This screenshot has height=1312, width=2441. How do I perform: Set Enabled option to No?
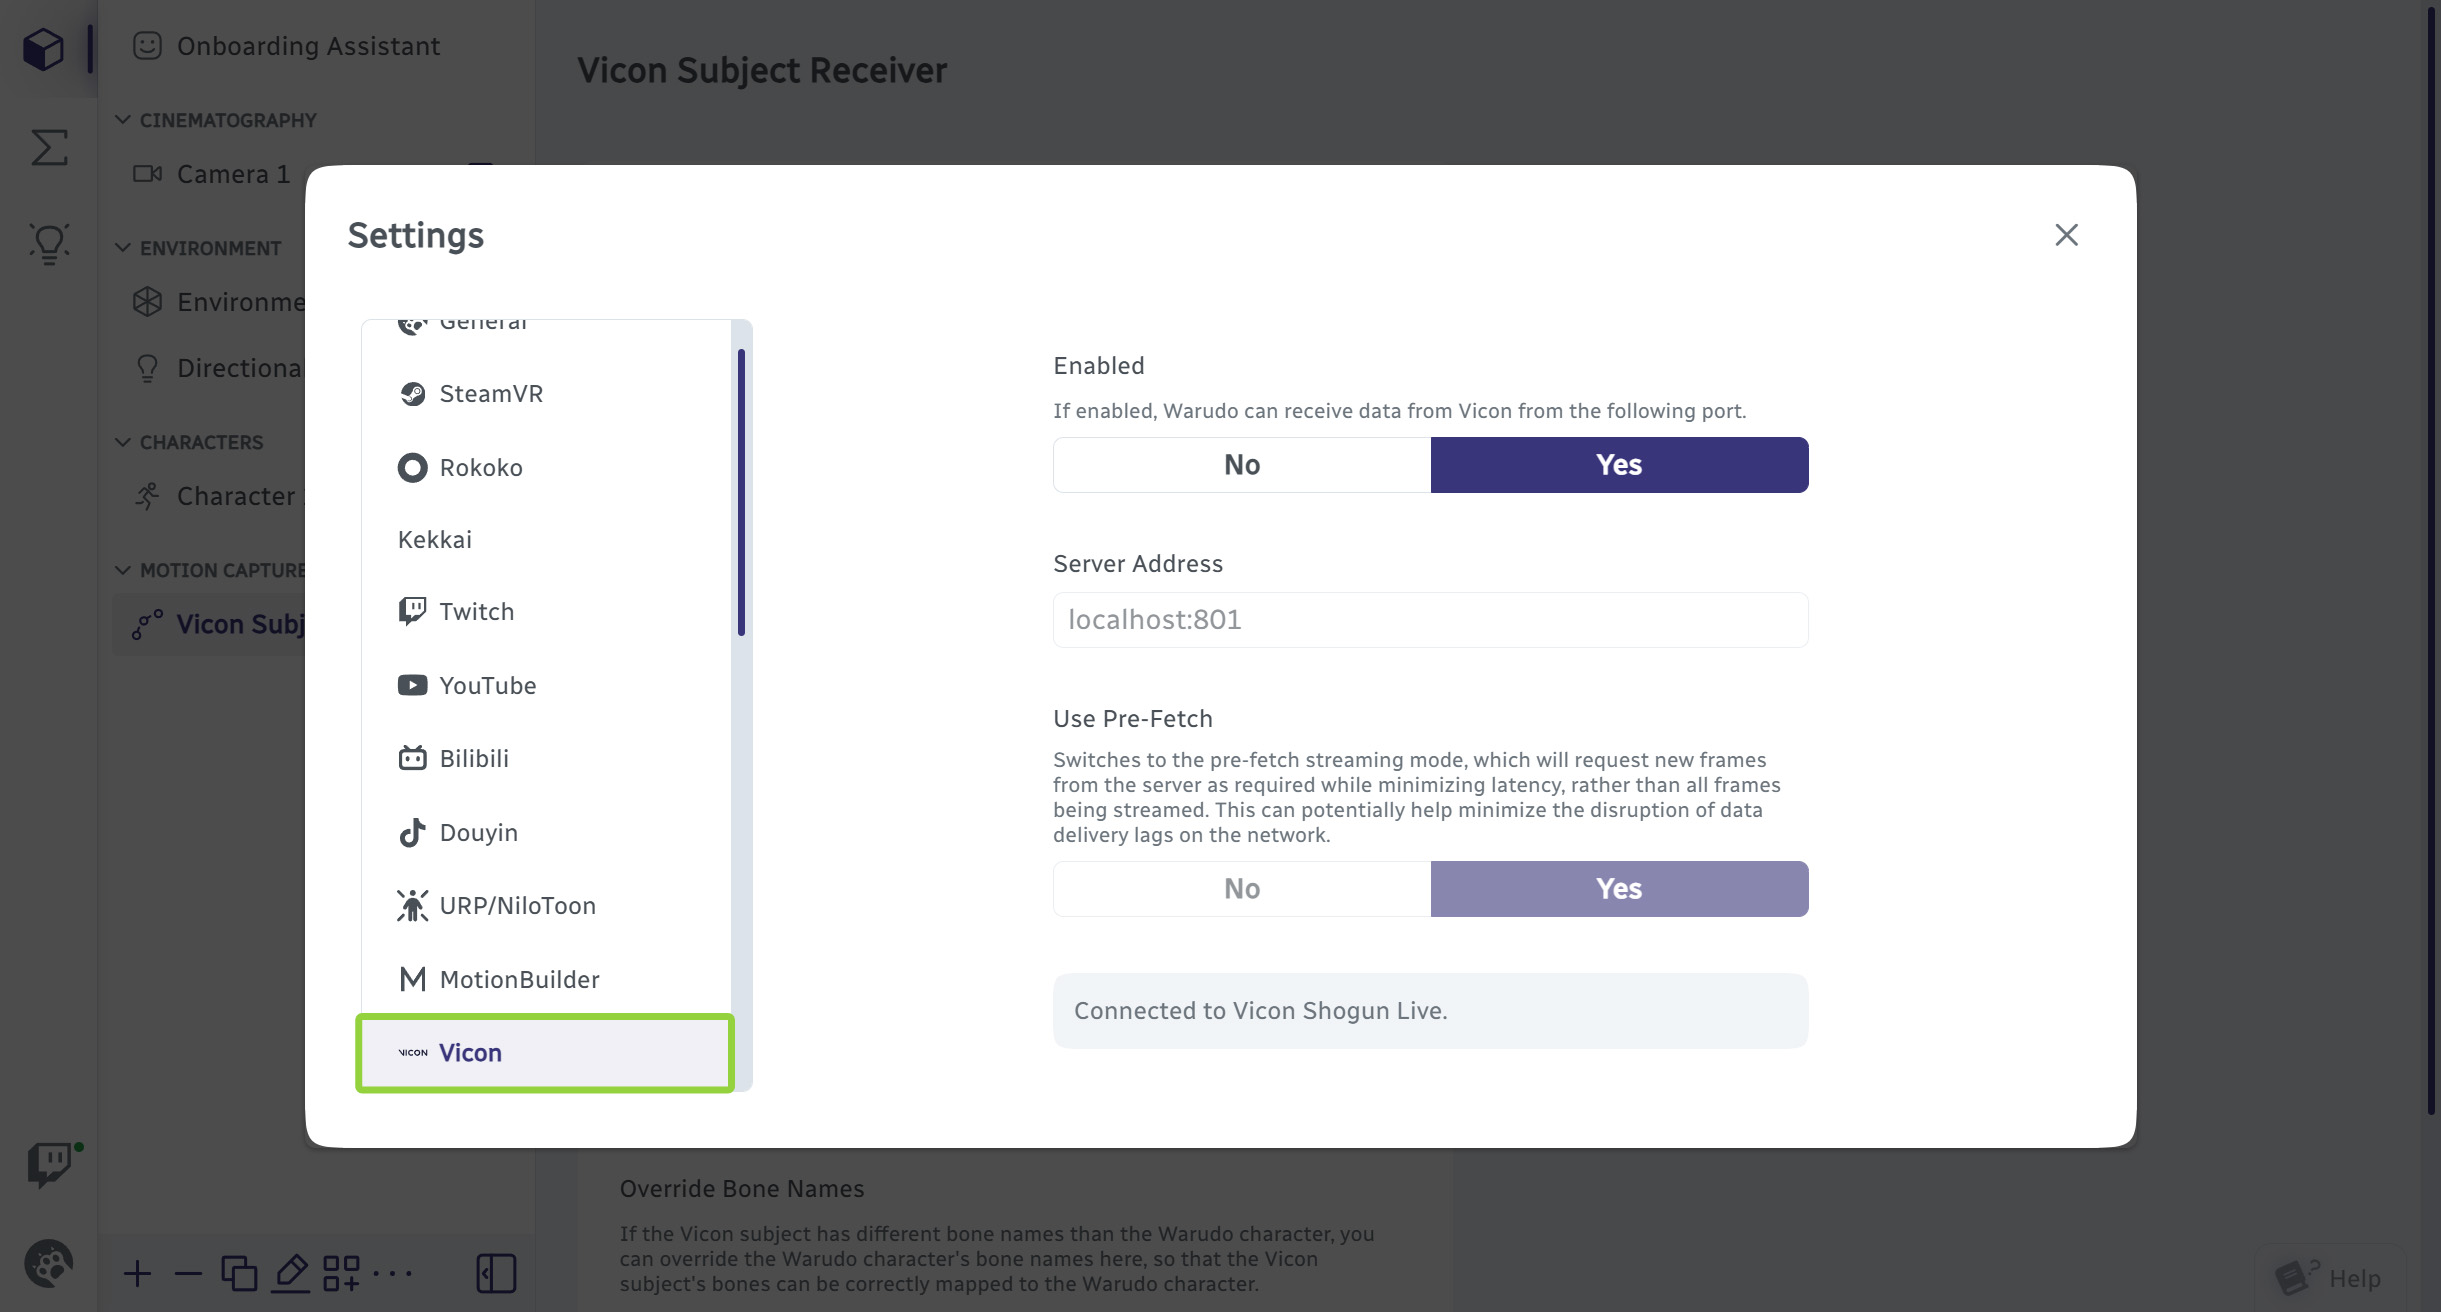coord(1241,465)
